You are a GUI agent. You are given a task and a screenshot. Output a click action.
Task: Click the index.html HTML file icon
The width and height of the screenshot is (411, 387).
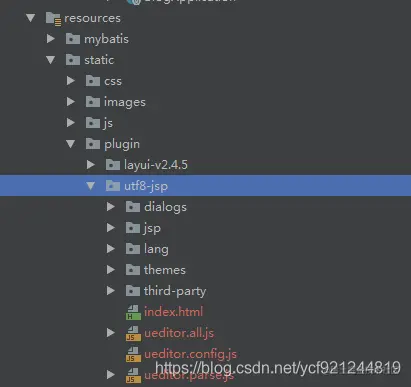(x=133, y=312)
